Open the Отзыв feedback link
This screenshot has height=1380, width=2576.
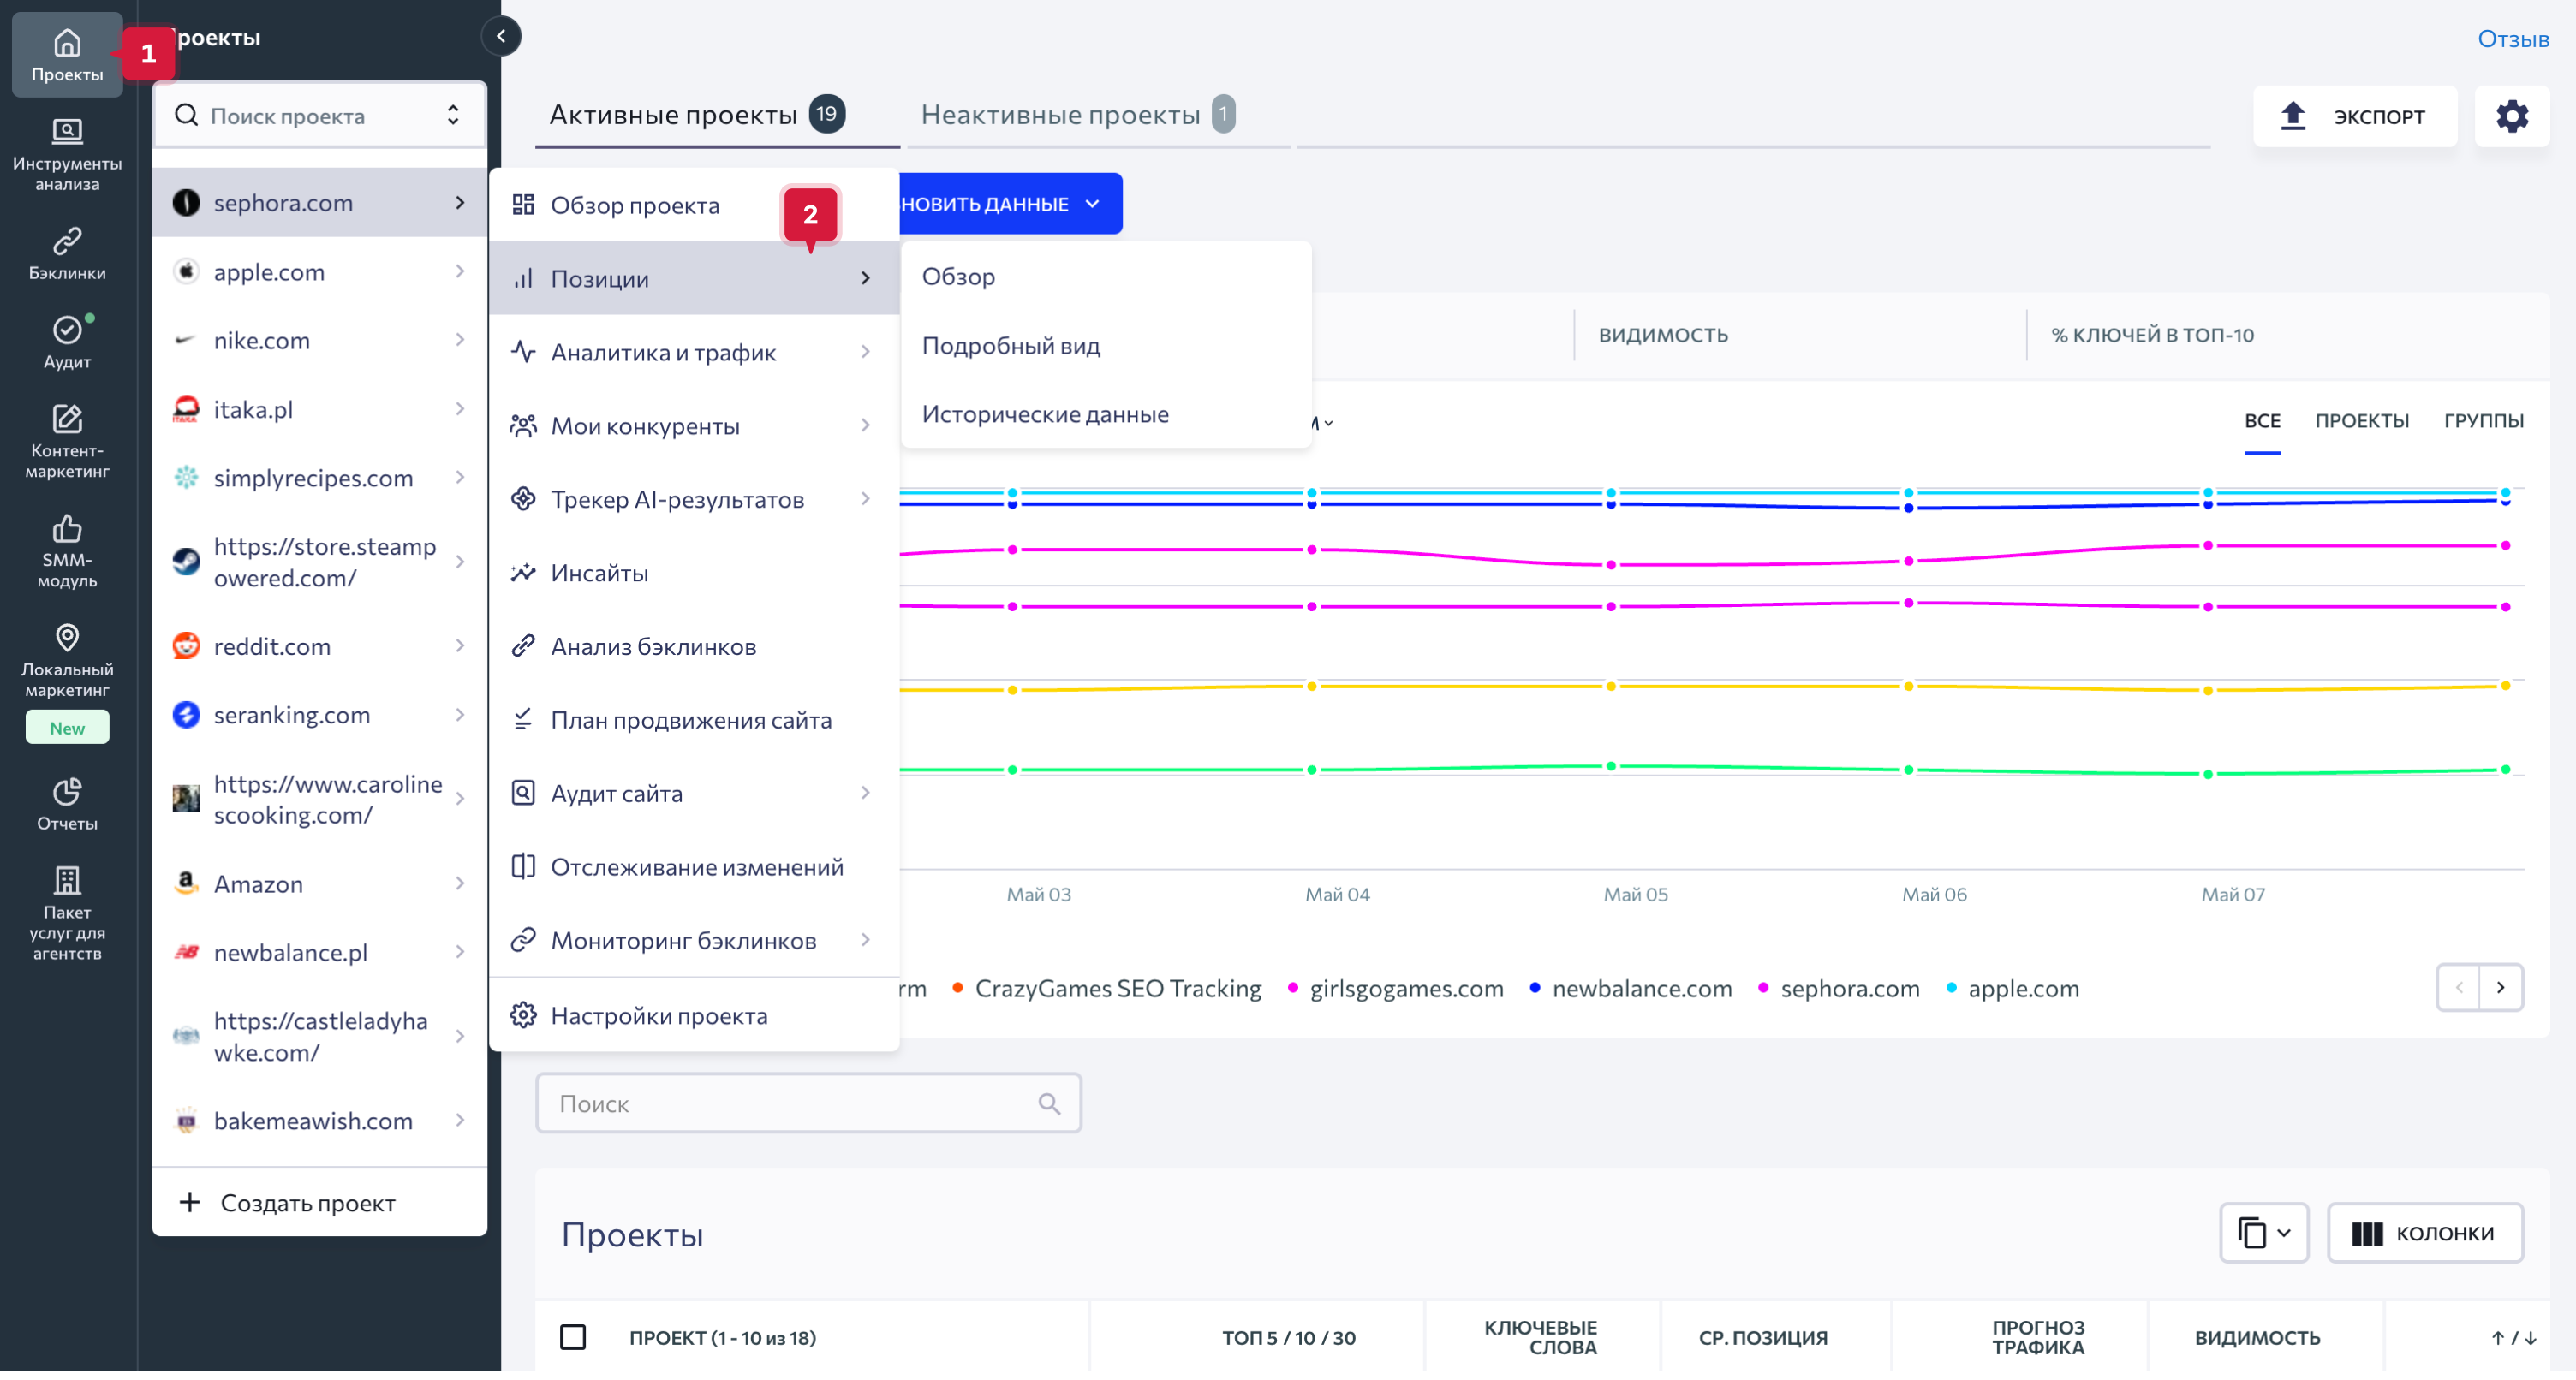point(2512,38)
